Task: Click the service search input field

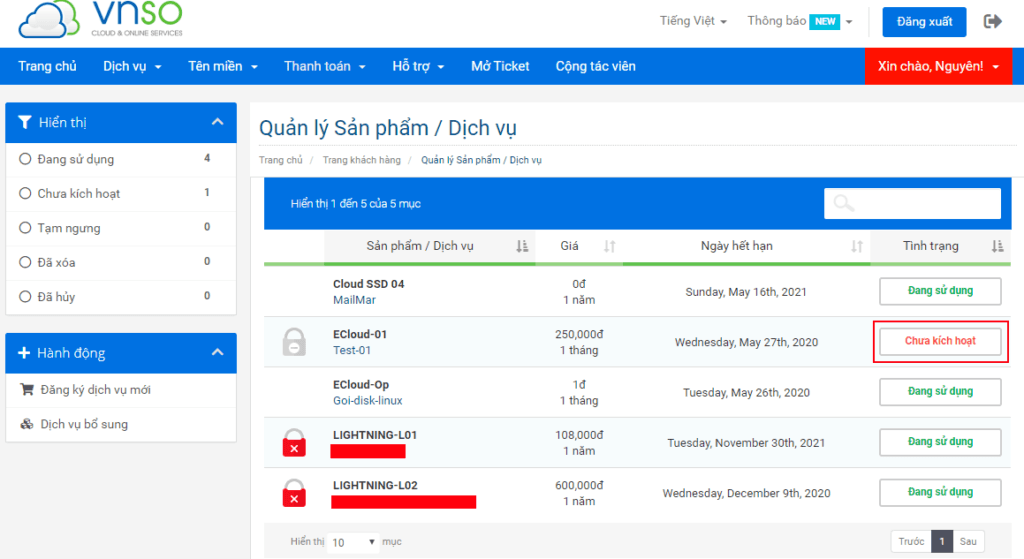Action: pyautogui.click(x=912, y=203)
